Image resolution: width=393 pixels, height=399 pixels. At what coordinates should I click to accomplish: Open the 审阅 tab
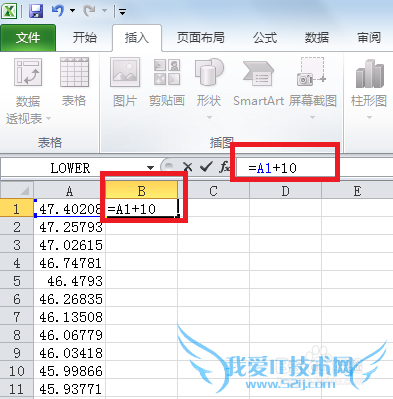(x=369, y=38)
